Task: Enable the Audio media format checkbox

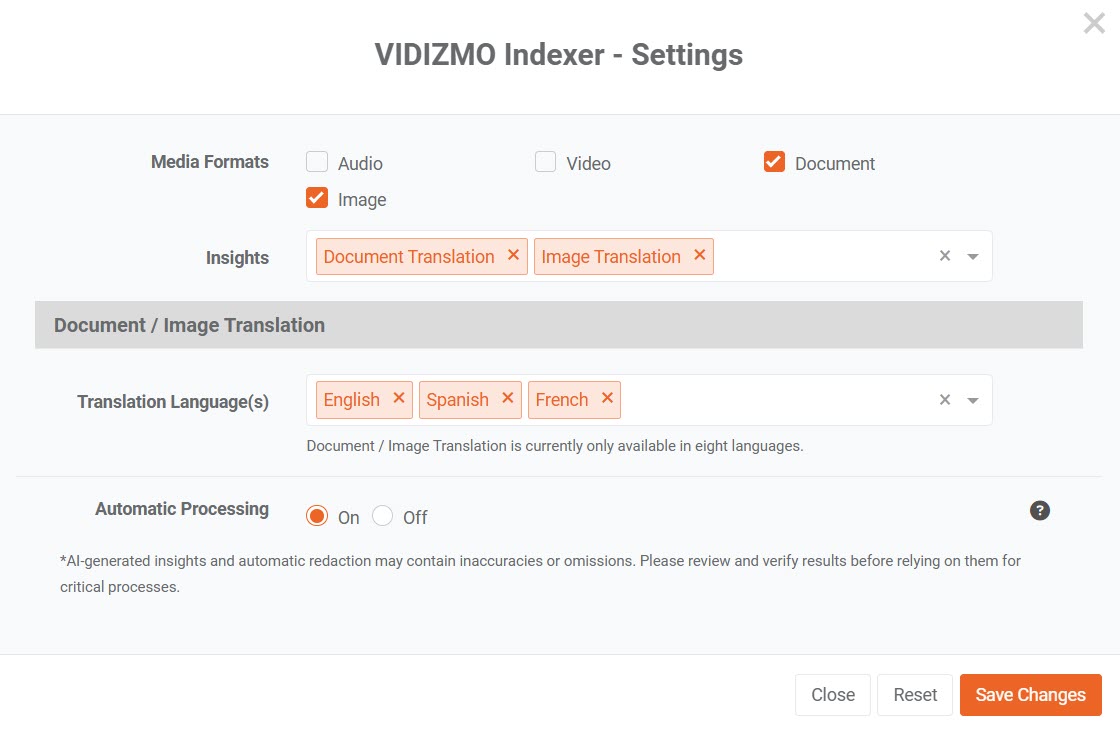Action: click(317, 162)
